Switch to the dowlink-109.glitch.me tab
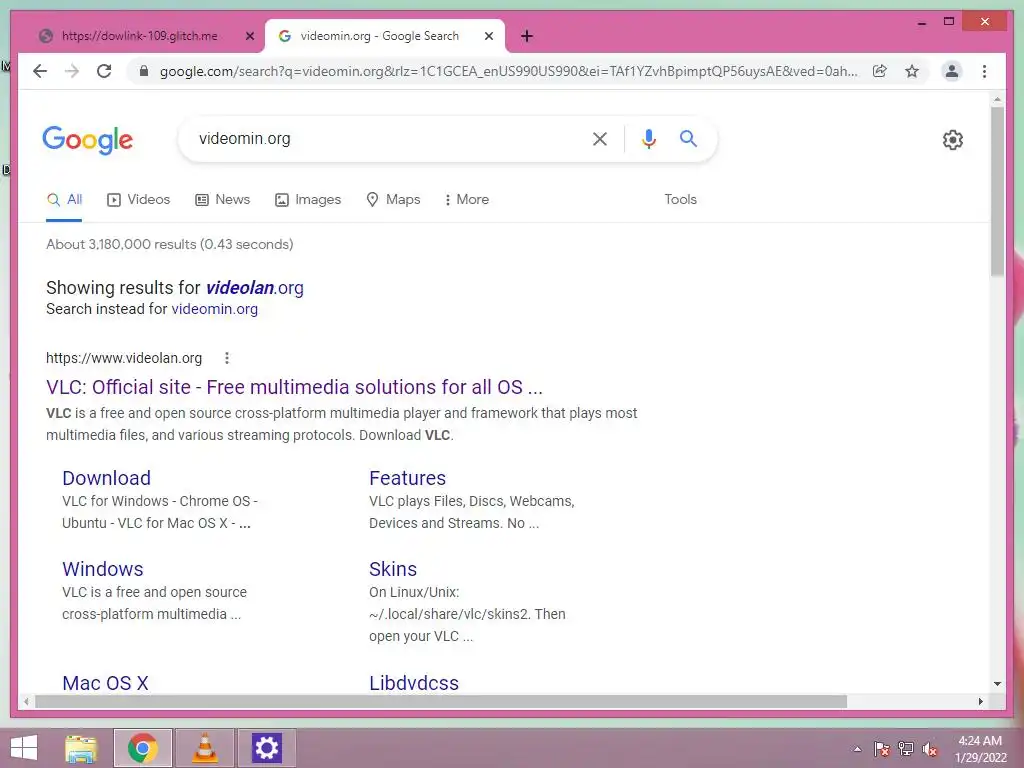This screenshot has width=1024, height=768. 139,36
